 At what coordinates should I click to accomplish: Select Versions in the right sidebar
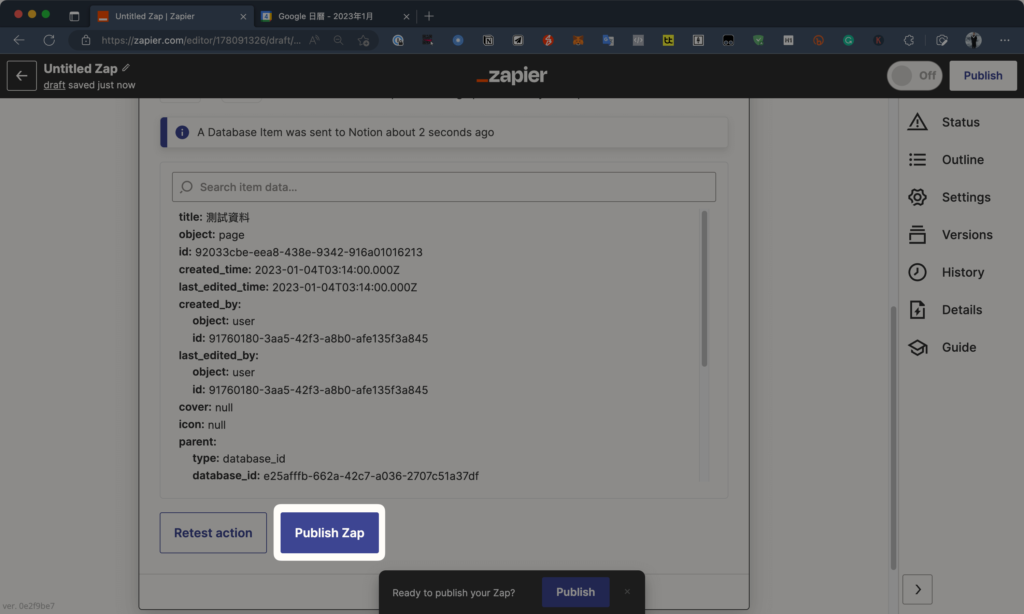click(967, 234)
